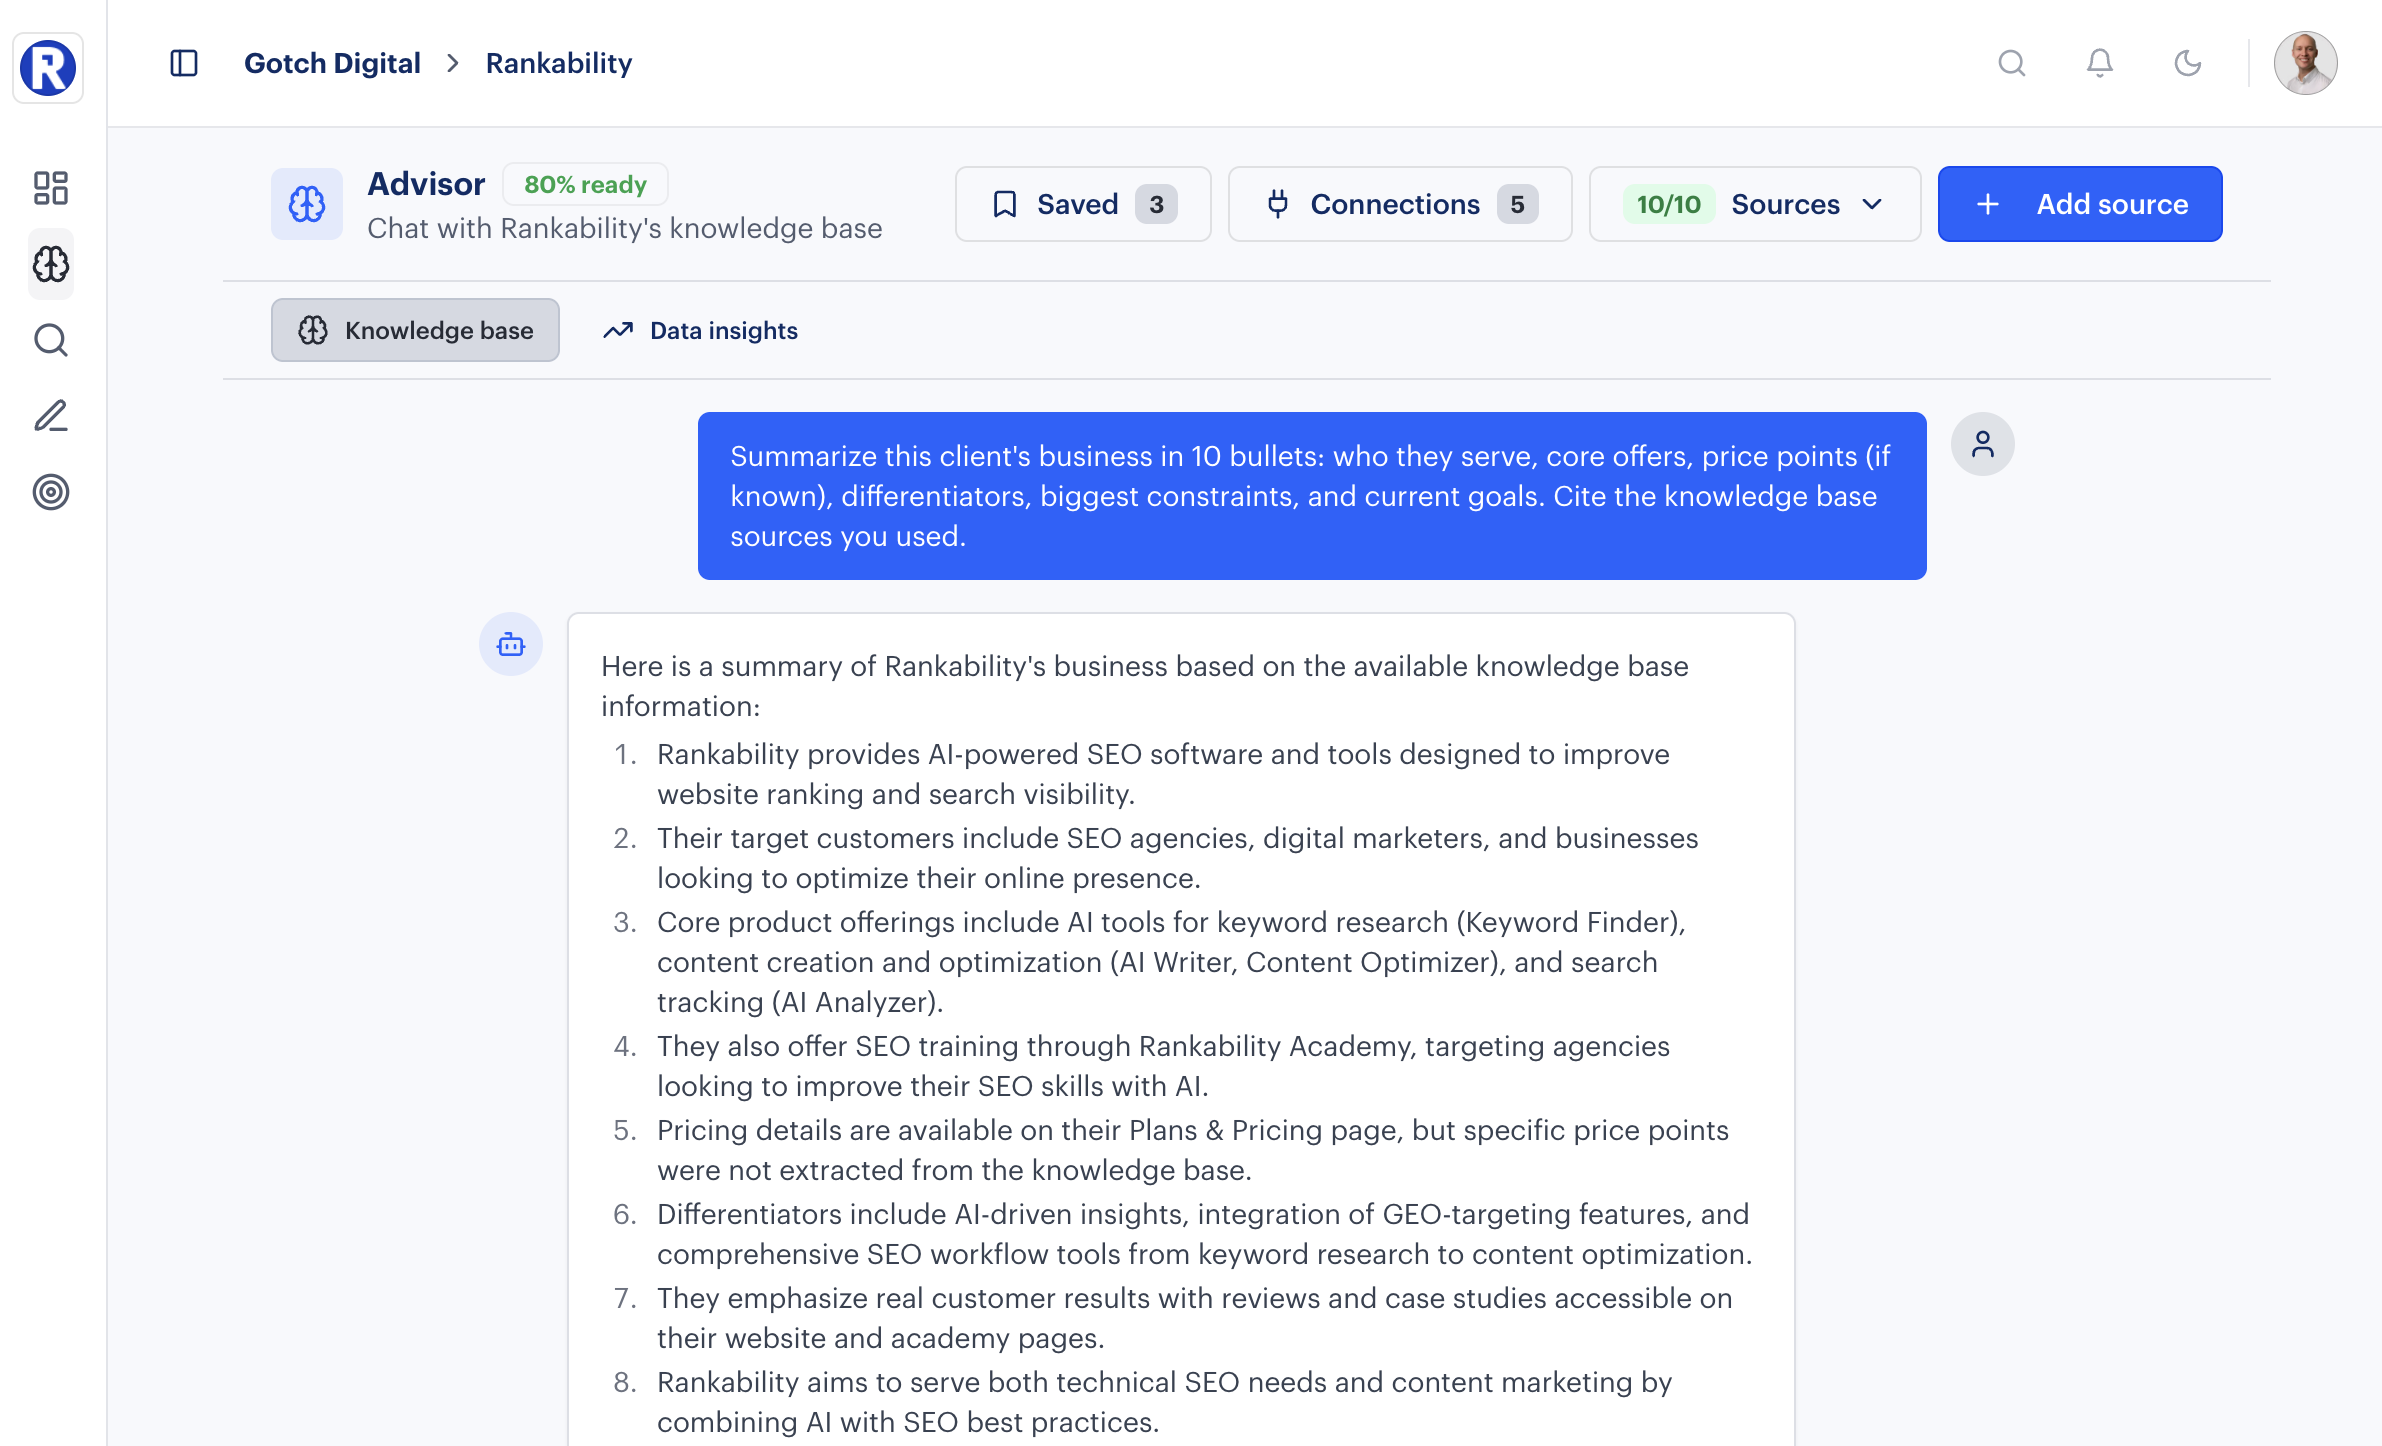Go to Gotch Digital breadcrumb
The height and width of the screenshot is (1446, 2382).
[332, 62]
